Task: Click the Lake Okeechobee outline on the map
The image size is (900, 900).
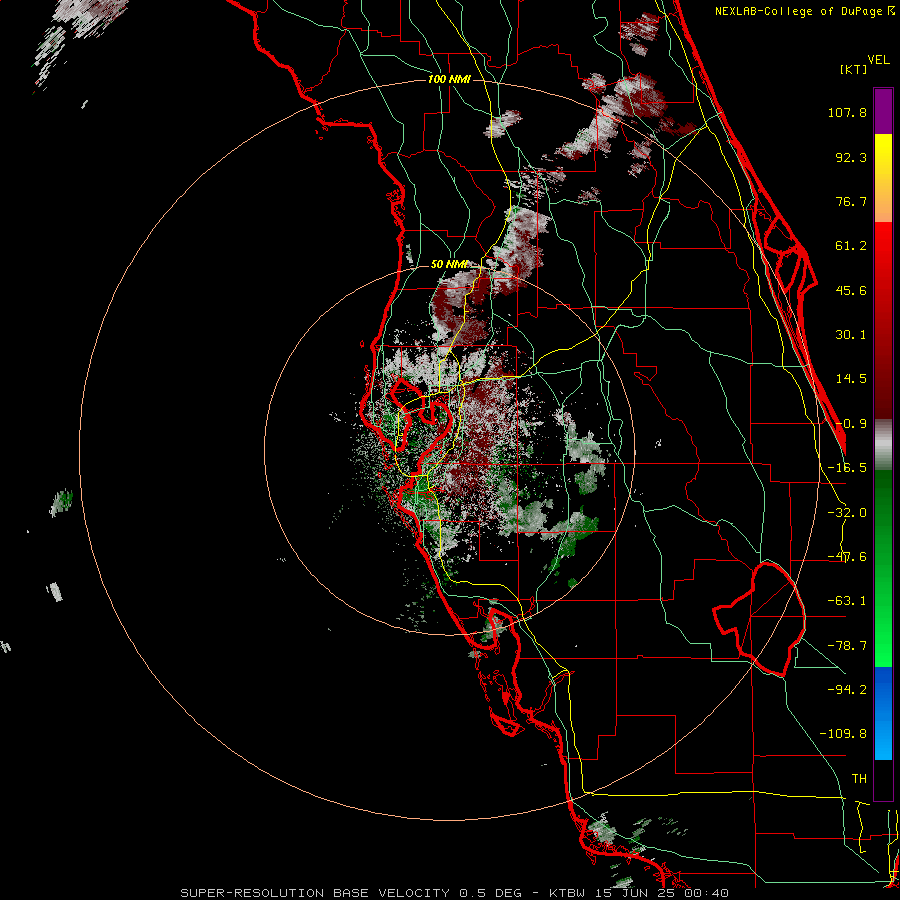Action: (x=759, y=619)
